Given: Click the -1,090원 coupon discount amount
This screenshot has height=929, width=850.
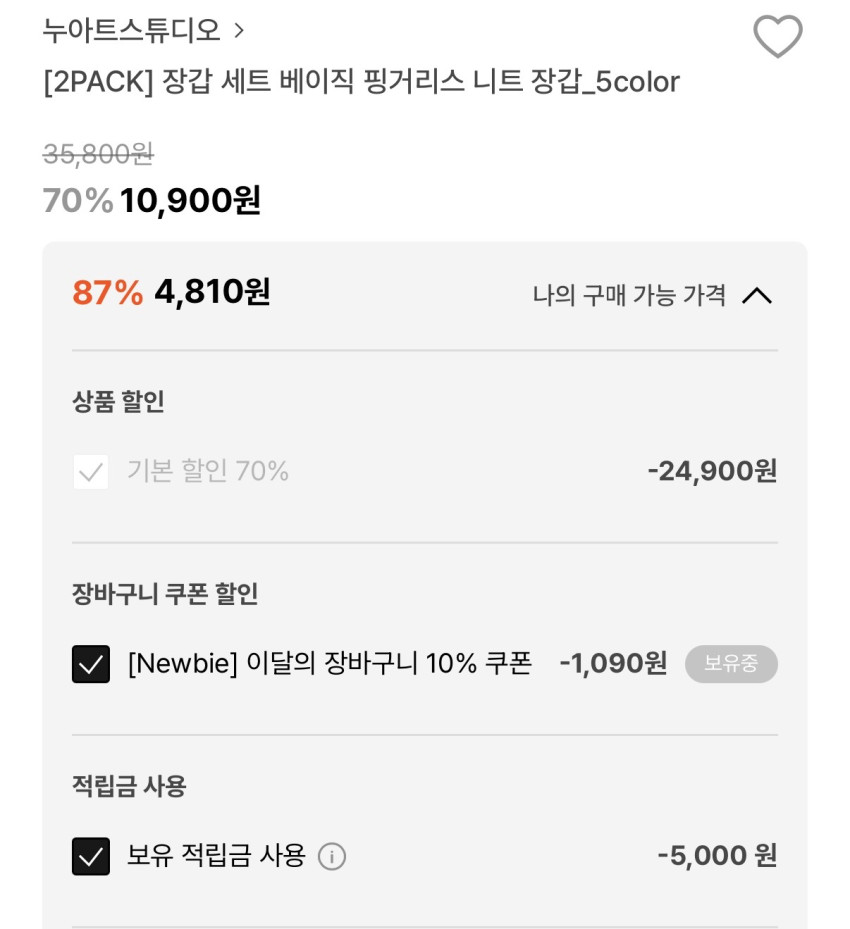Looking at the screenshot, I should (x=613, y=663).
